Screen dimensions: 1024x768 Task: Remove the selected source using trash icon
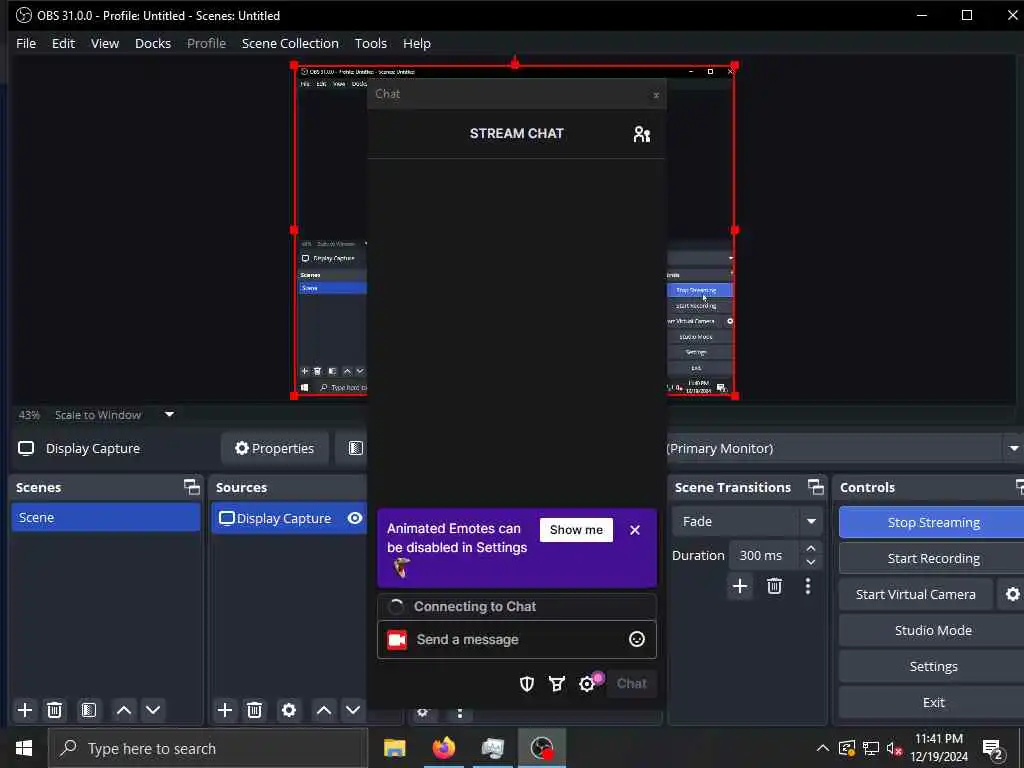255,710
